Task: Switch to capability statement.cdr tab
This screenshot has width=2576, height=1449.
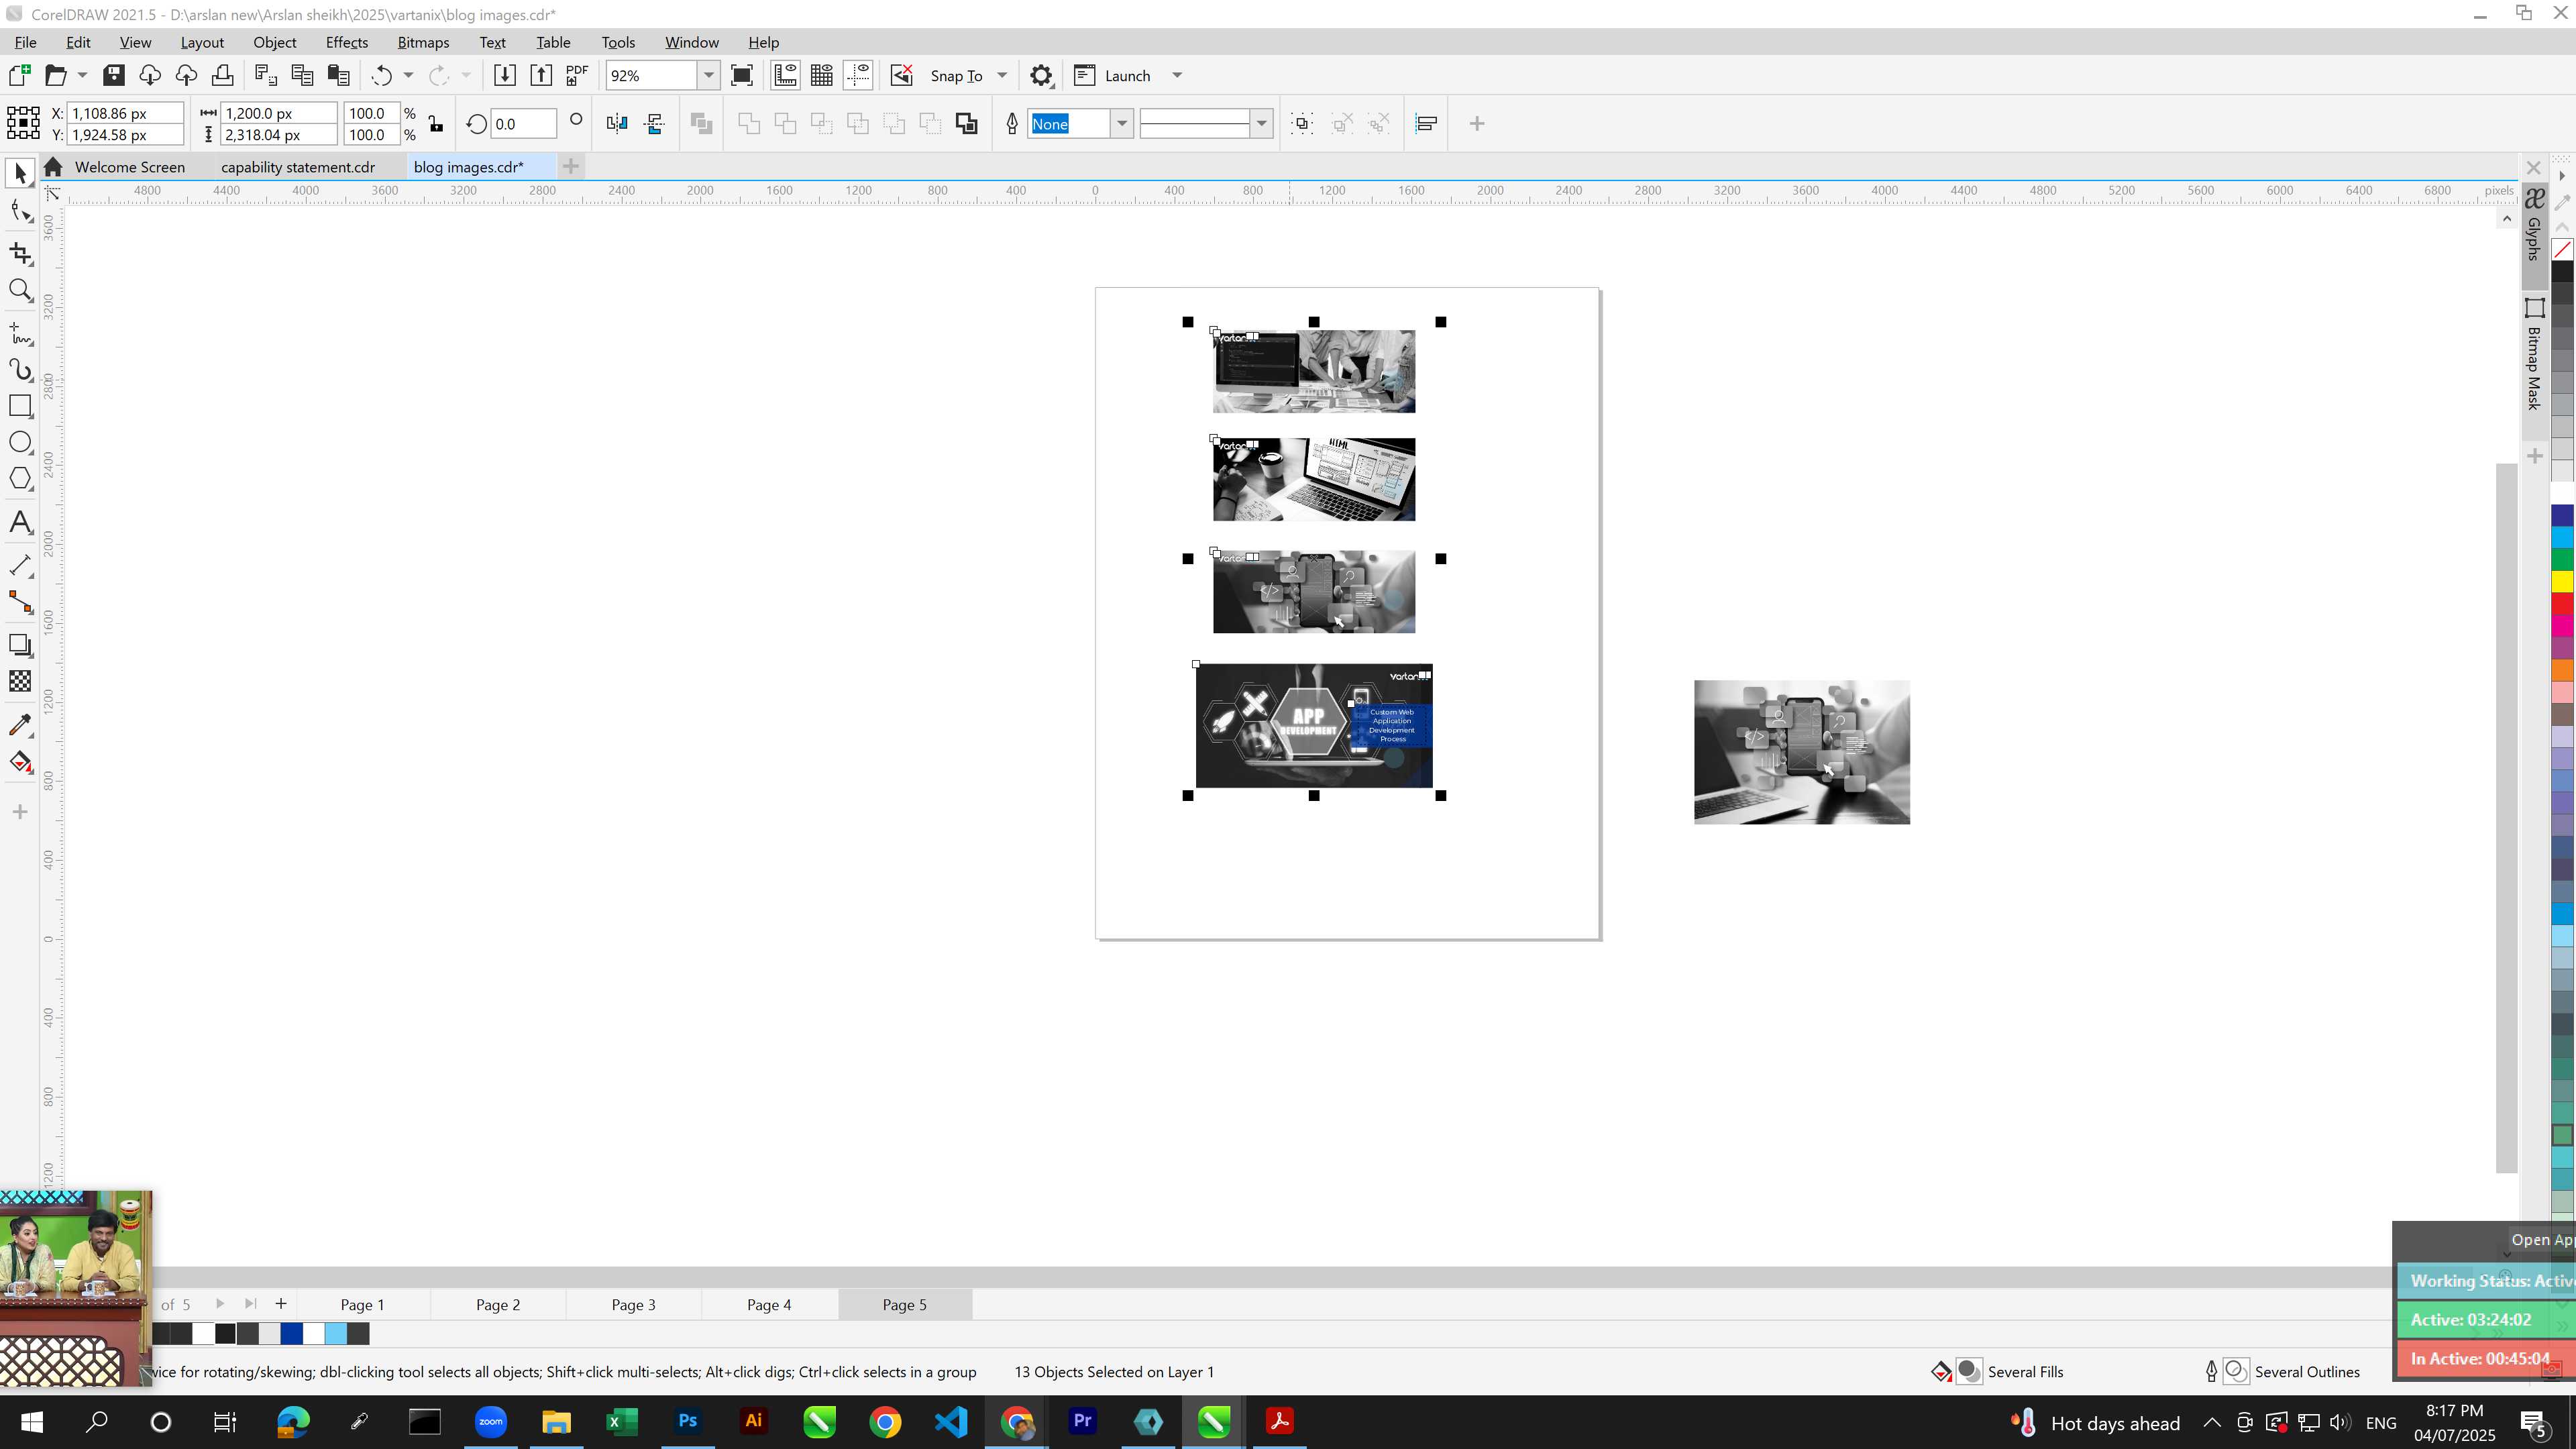Action: pyautogui.click(x=298, y=167)
